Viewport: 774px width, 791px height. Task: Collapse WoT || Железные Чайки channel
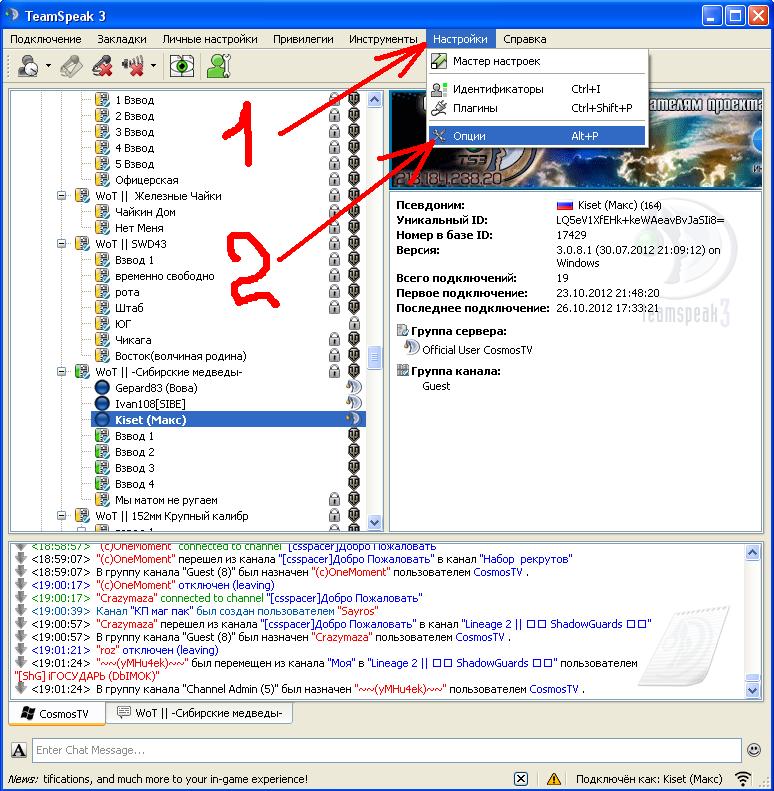click(62, 196)
